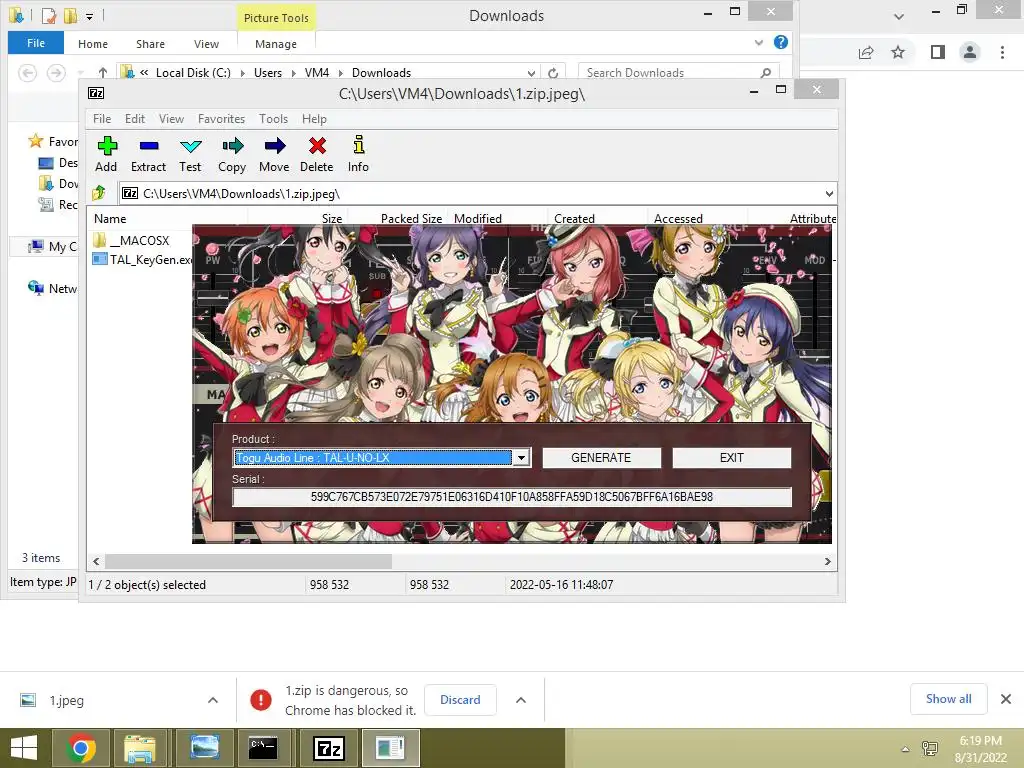Close the Chrome downloads bar
Screen dimensions: 1024x768
coord(1006,699)
